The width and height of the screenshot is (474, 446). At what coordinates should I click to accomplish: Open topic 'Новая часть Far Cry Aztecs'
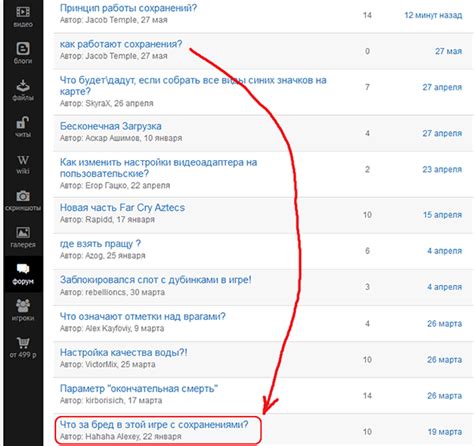(122, 207)
